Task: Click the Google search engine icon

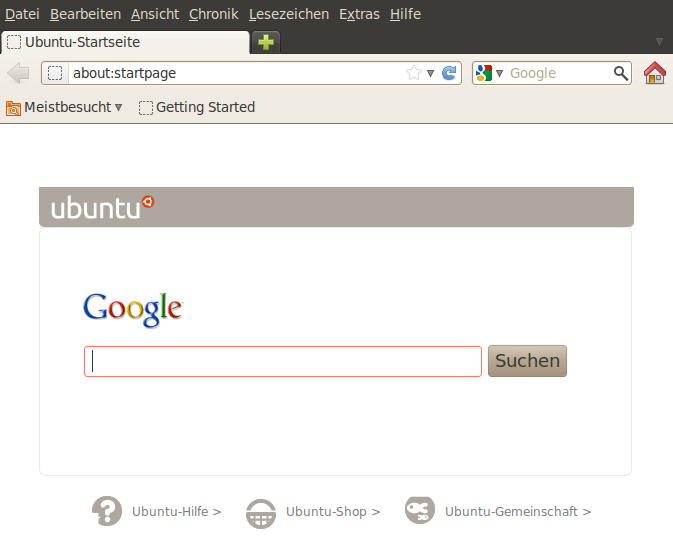Action: tap(484, 73)
